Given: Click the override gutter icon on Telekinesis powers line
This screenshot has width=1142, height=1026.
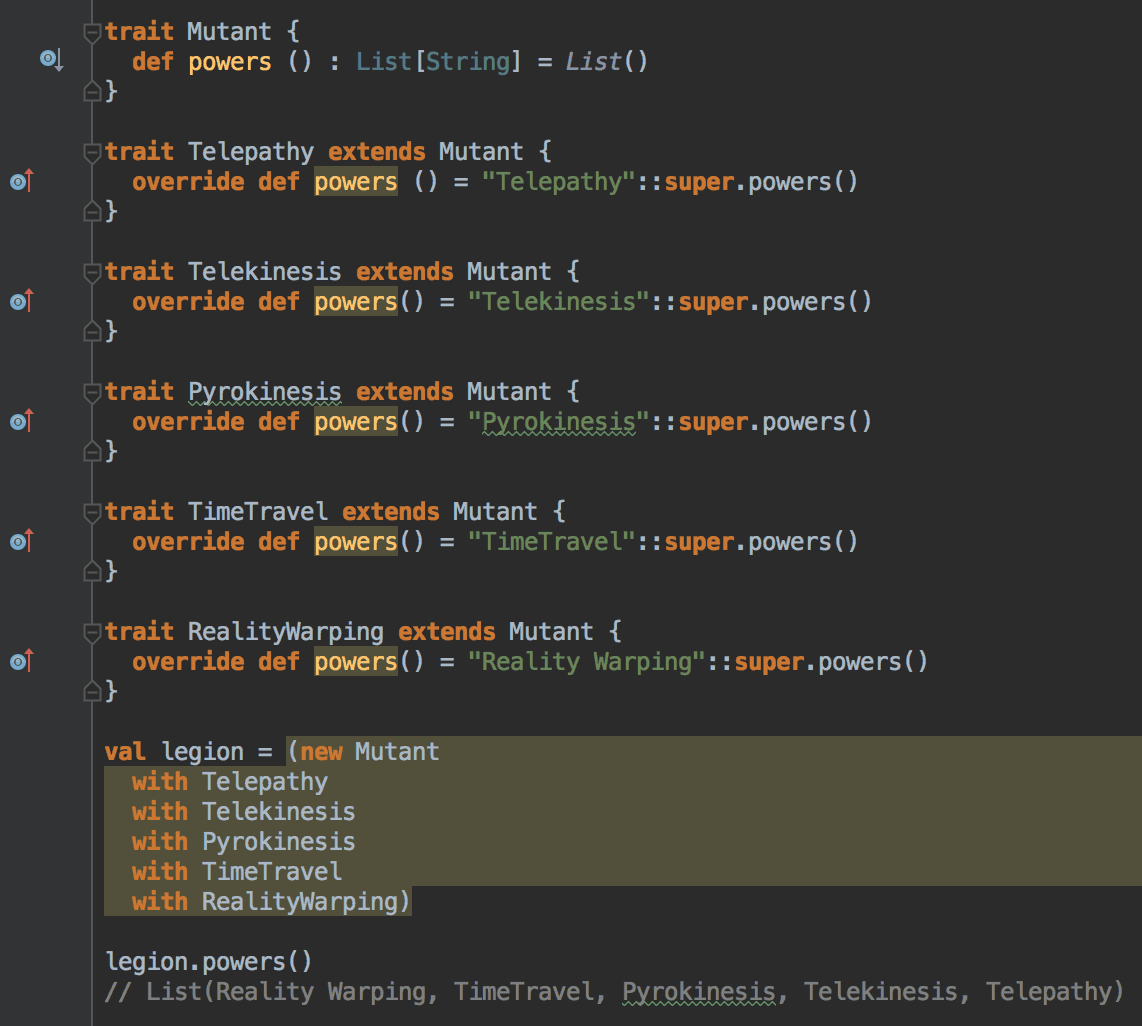Looking at the screenshot, I should click(21, 302).
